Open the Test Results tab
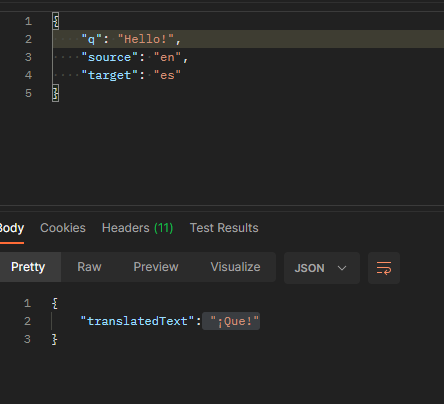Viewport: 444px width, 404px height. click(224, 228)
